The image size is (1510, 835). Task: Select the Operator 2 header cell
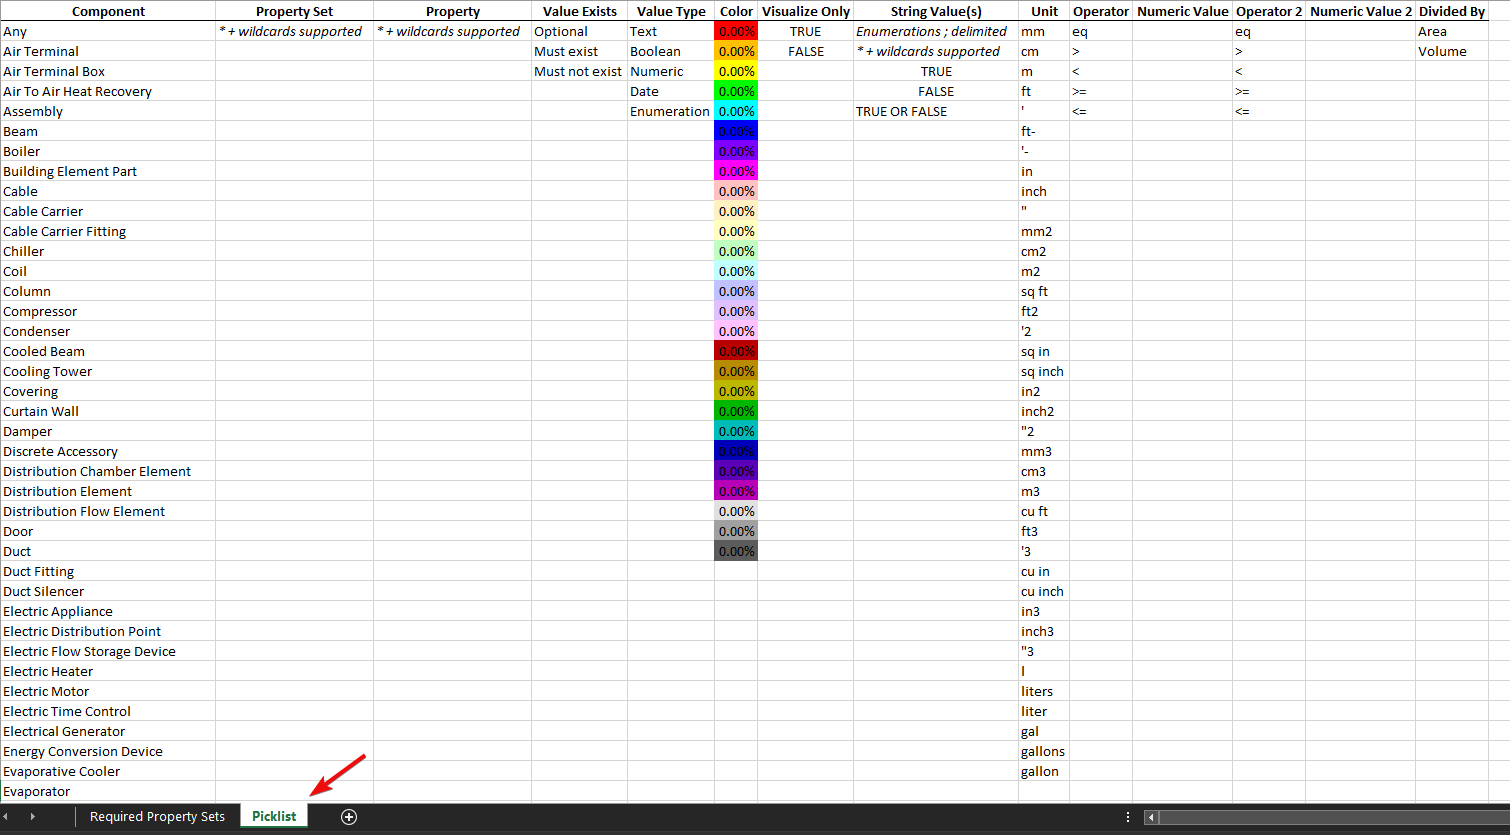[1269, 11]
